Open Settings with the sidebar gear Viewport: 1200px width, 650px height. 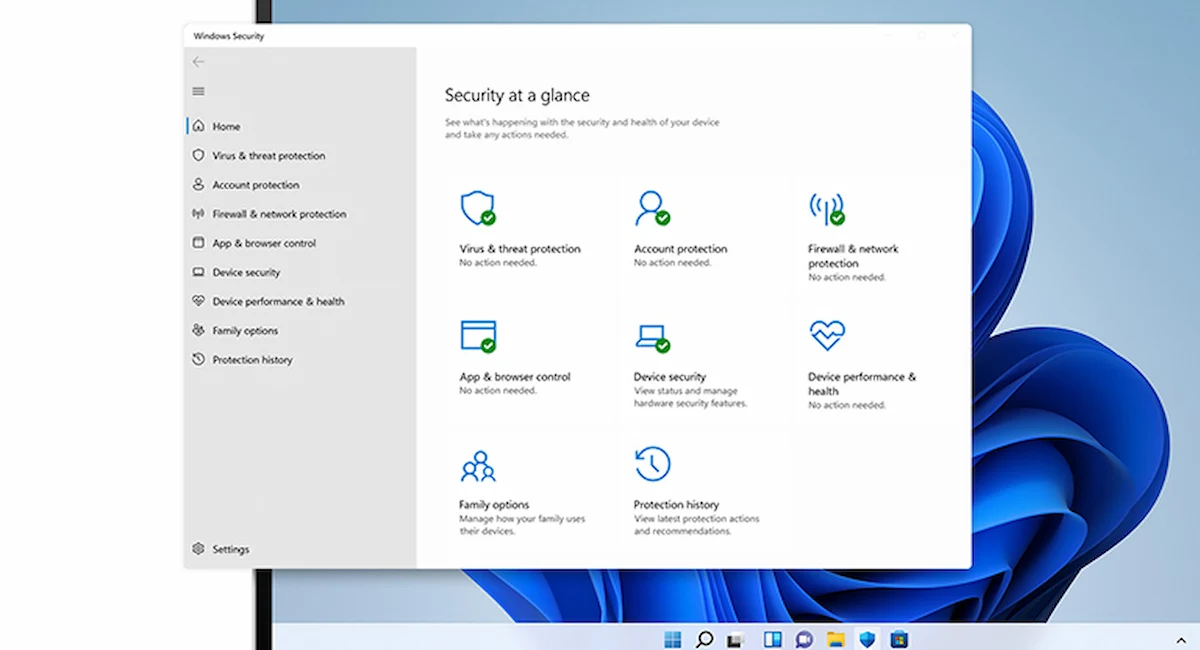[x=221, y=549]
